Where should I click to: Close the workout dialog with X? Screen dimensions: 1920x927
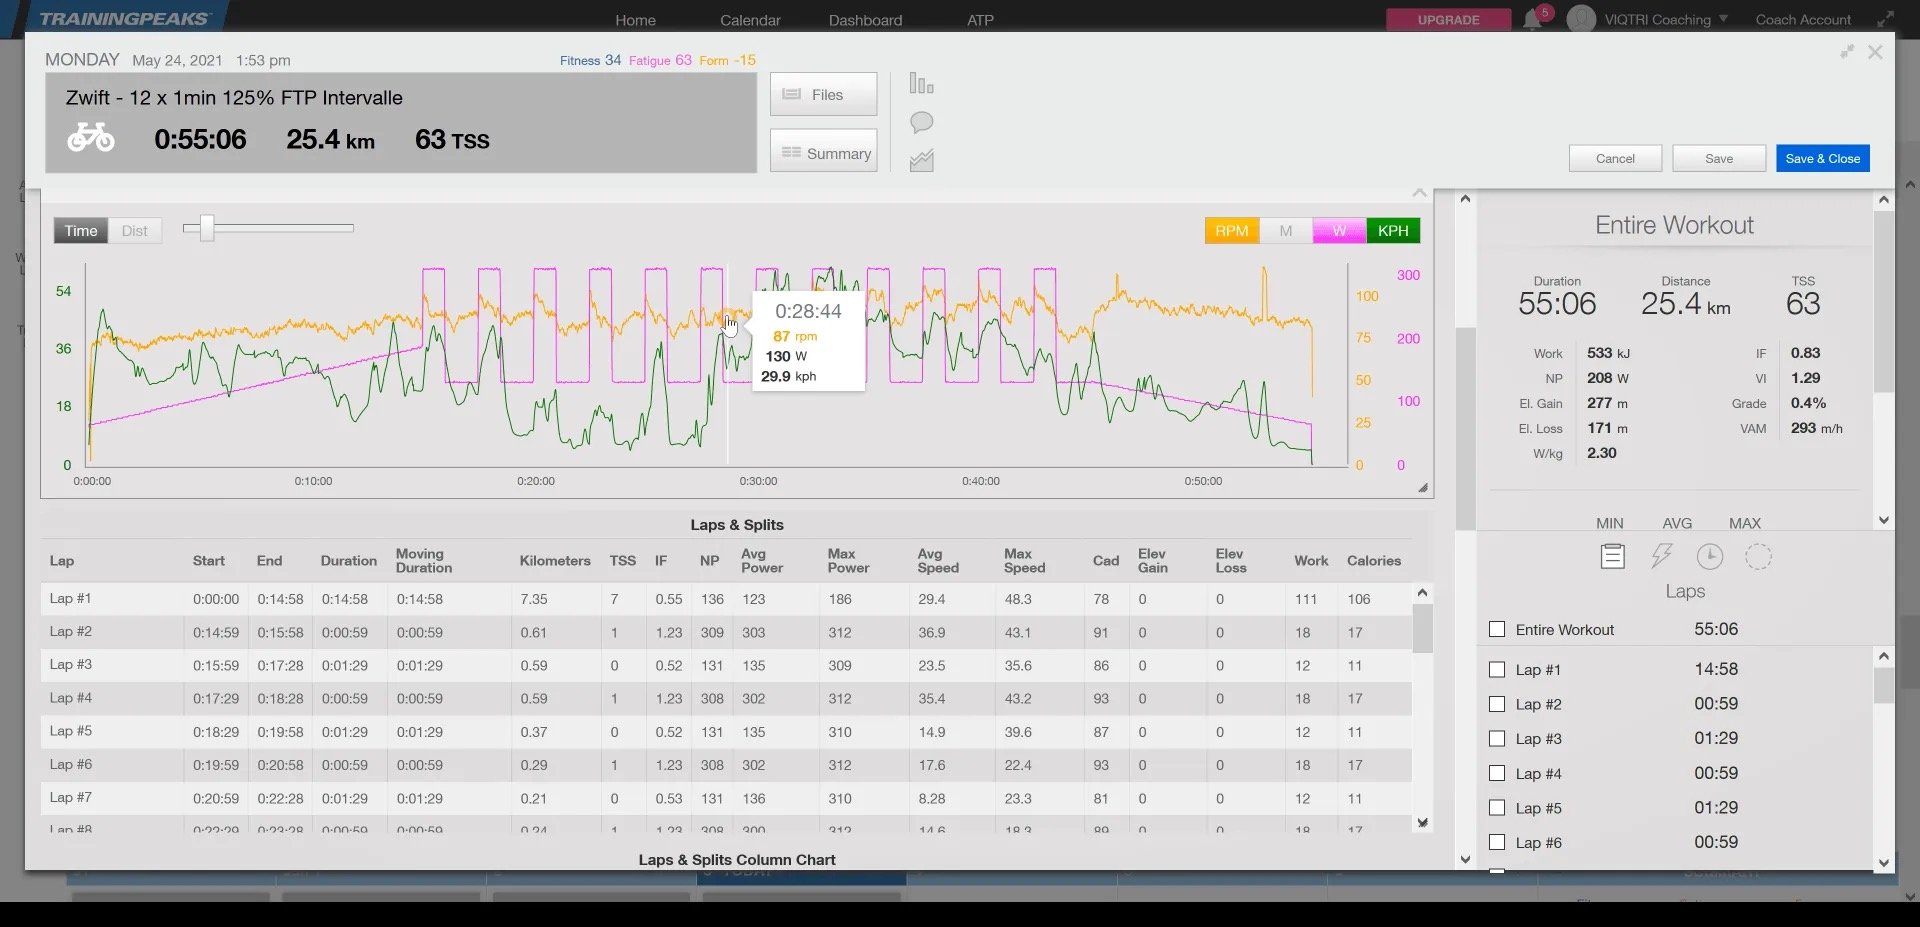pos(1875,52)
